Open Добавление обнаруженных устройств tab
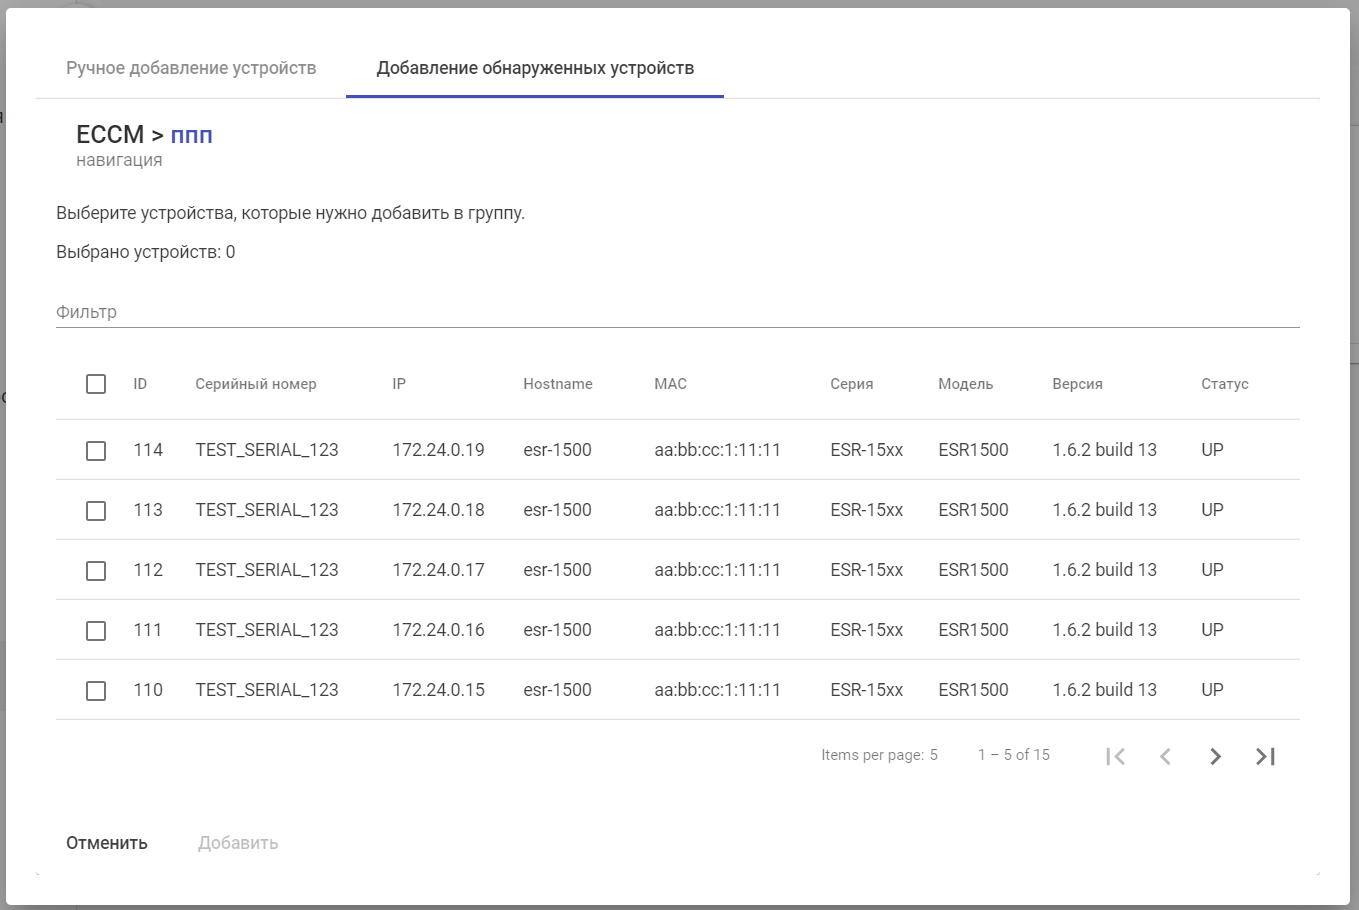This screenshot has height=910, width=1359. pos(535,68)
